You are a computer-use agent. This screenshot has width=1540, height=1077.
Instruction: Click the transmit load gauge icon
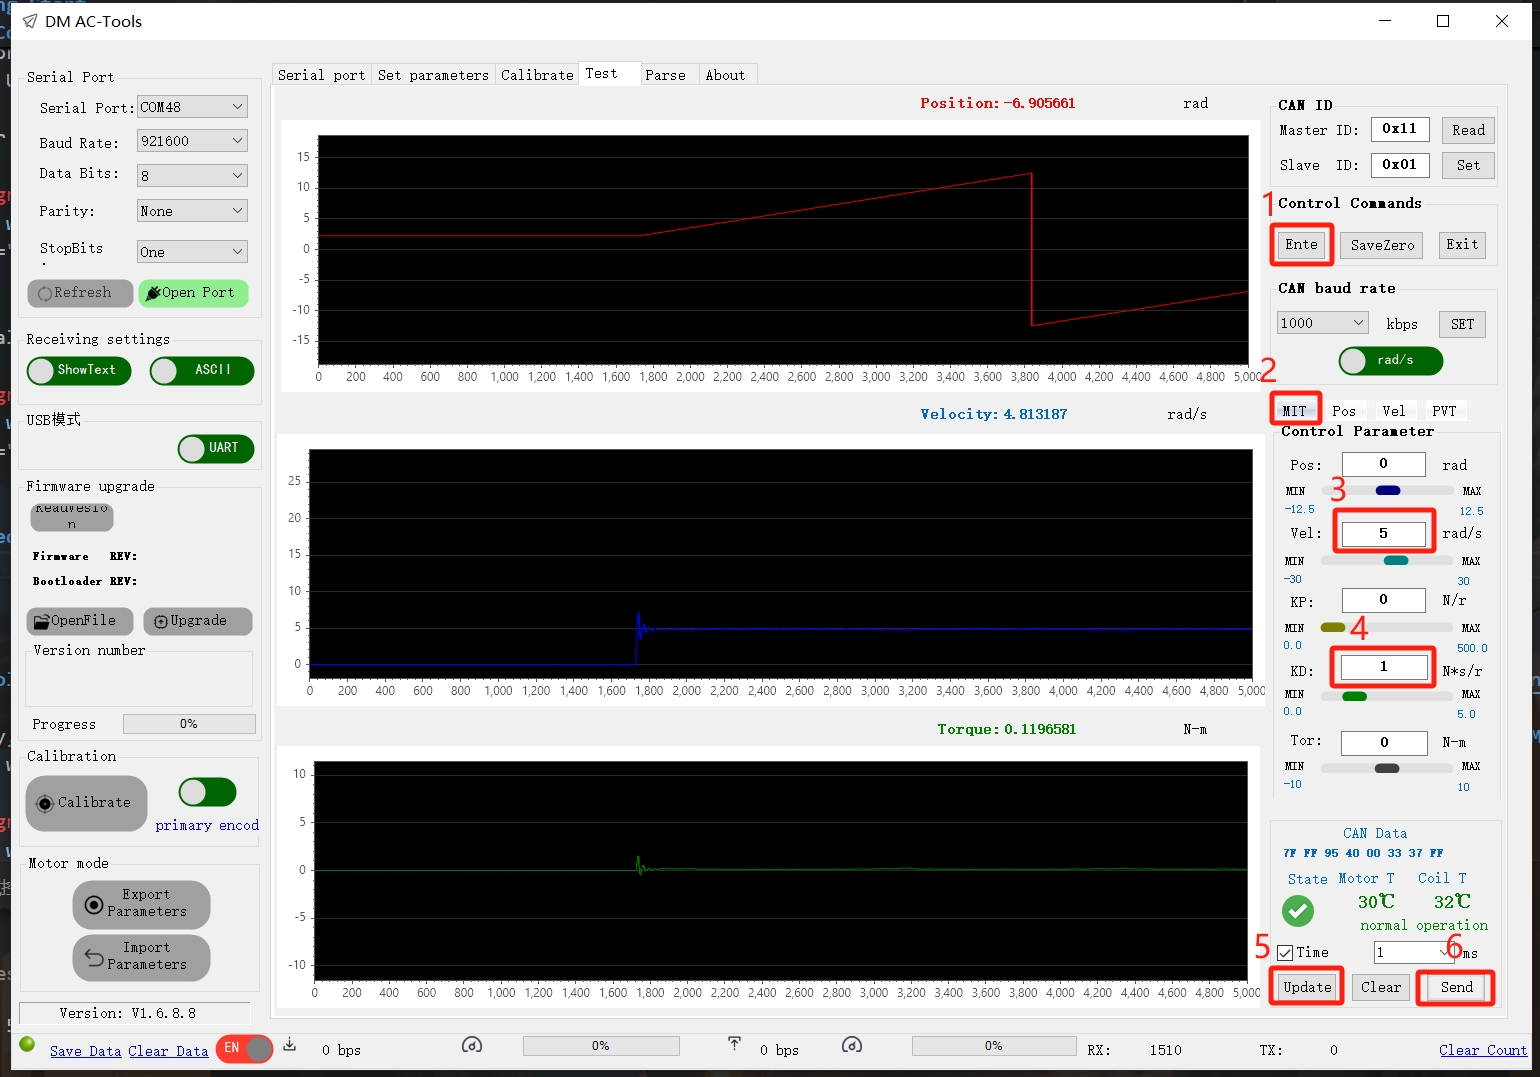pyautogui.click(x=852, y=1045)
